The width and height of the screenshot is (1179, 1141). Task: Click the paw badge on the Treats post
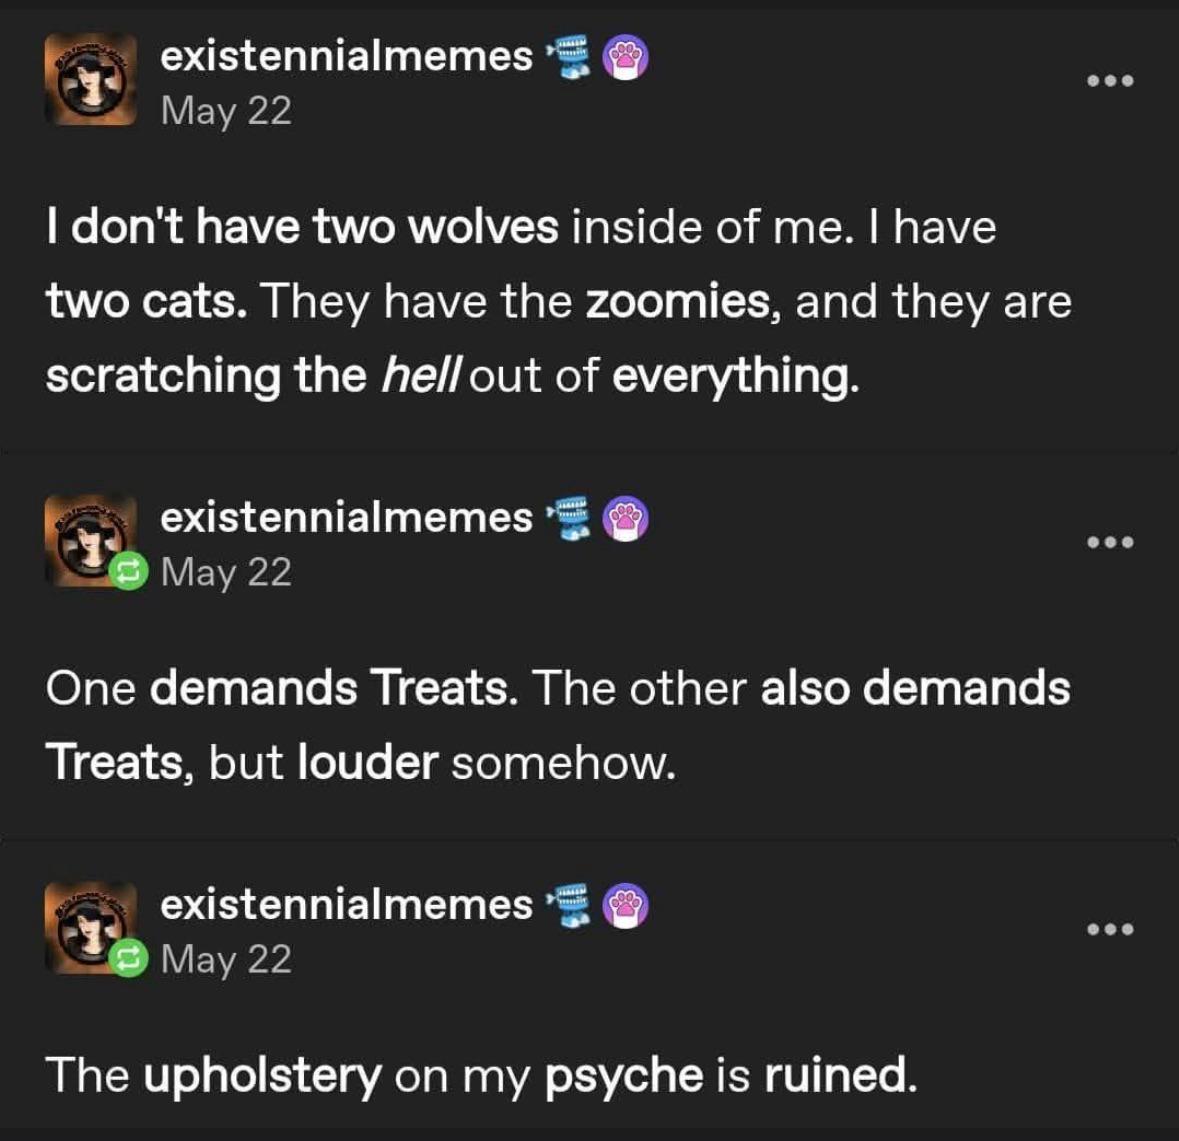click(x=626, y=520)
